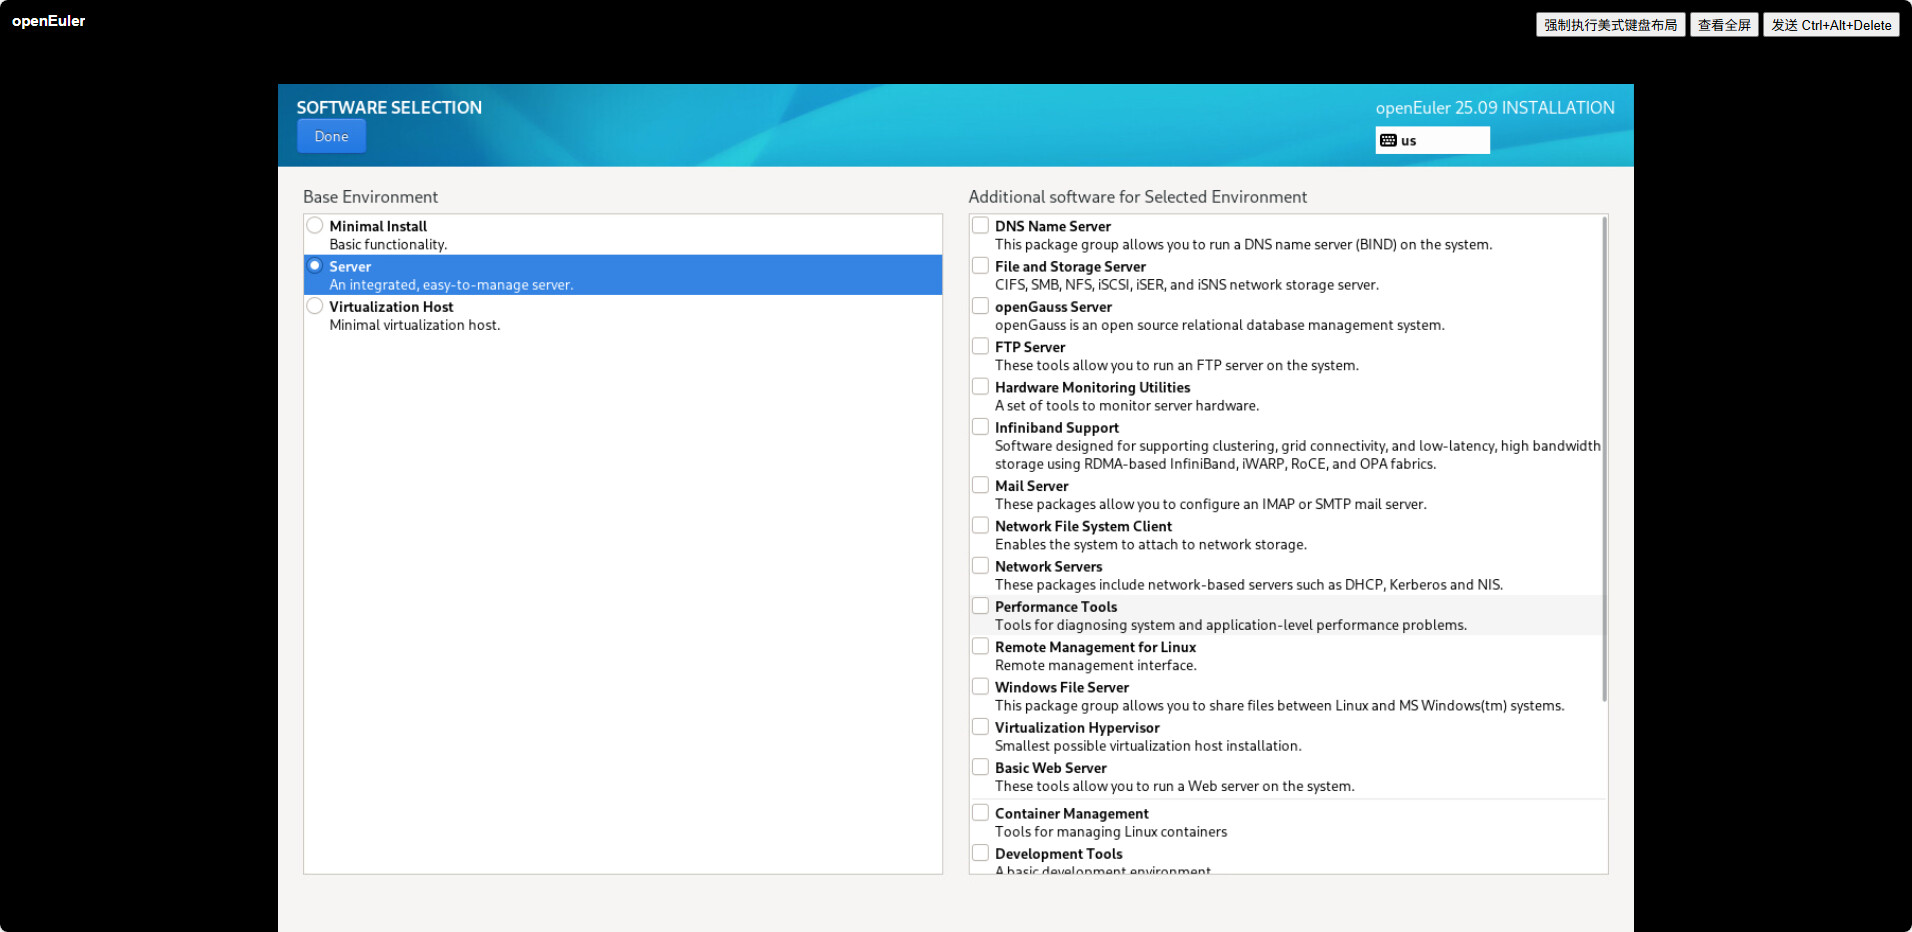1912x932 pixels.
Task: Toggle Hardware Monitoring Utilities checkbox
Action: (981, 387)
